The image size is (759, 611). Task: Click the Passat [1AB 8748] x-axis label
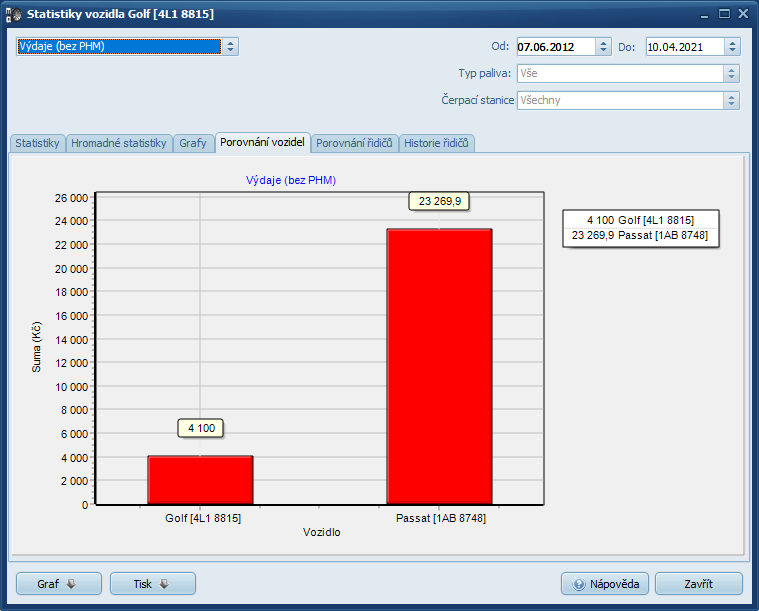click(441, 518)
